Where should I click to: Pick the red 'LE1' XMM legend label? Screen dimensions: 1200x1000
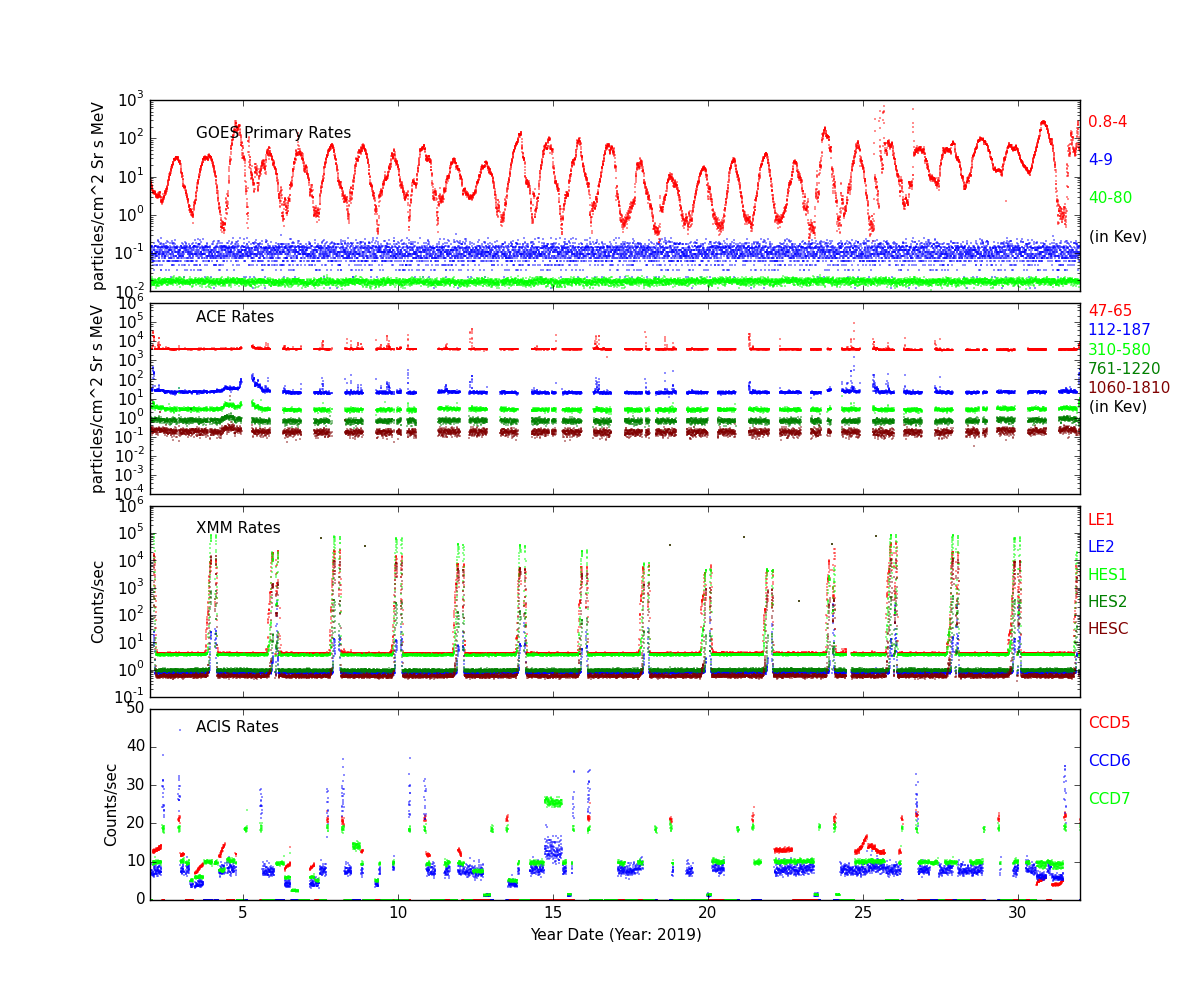point(1101,520)
